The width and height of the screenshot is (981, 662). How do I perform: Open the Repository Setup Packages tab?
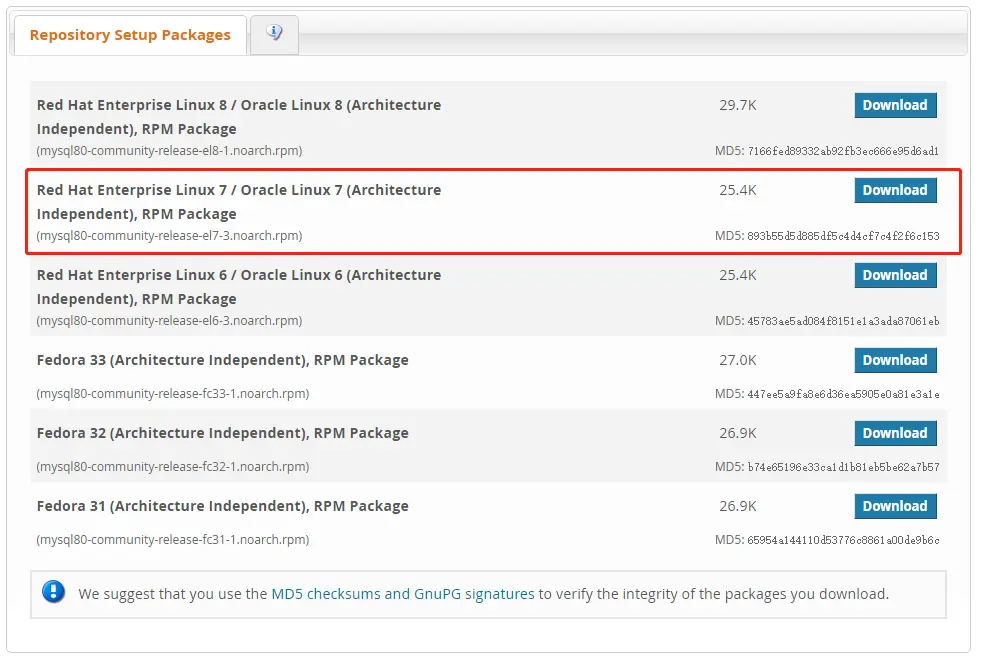130,35
